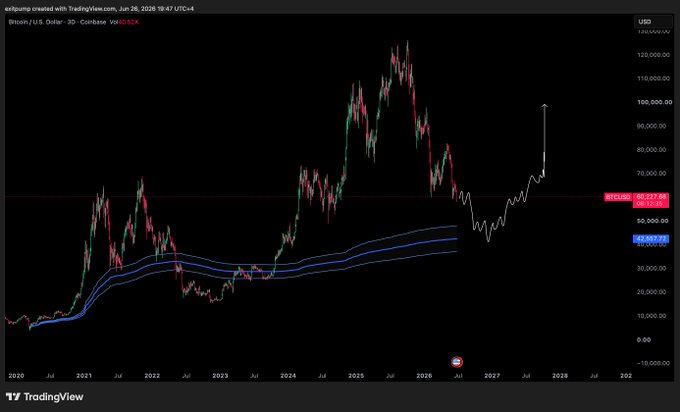Click the 2021 time axis label
This screenshot has height=412, width=680.
(84, 376)
